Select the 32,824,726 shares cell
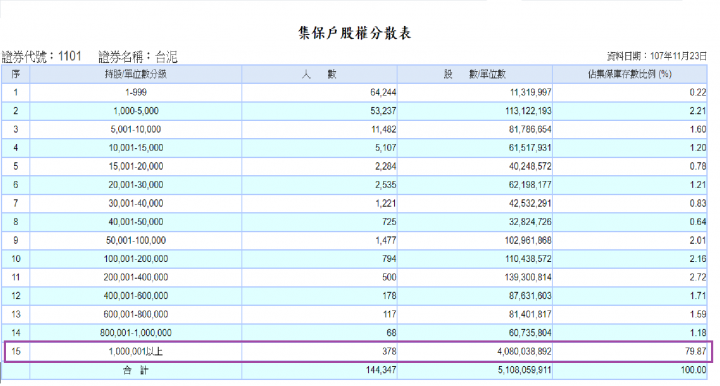The width and height of the screenshot is (720, 386). pos(475,222)
